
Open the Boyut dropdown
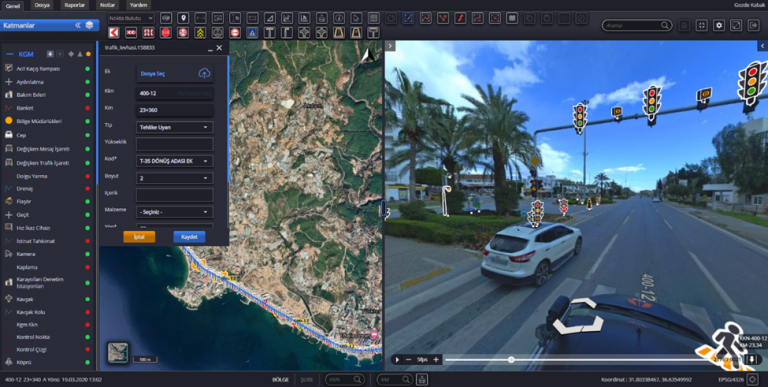[174, 178]
